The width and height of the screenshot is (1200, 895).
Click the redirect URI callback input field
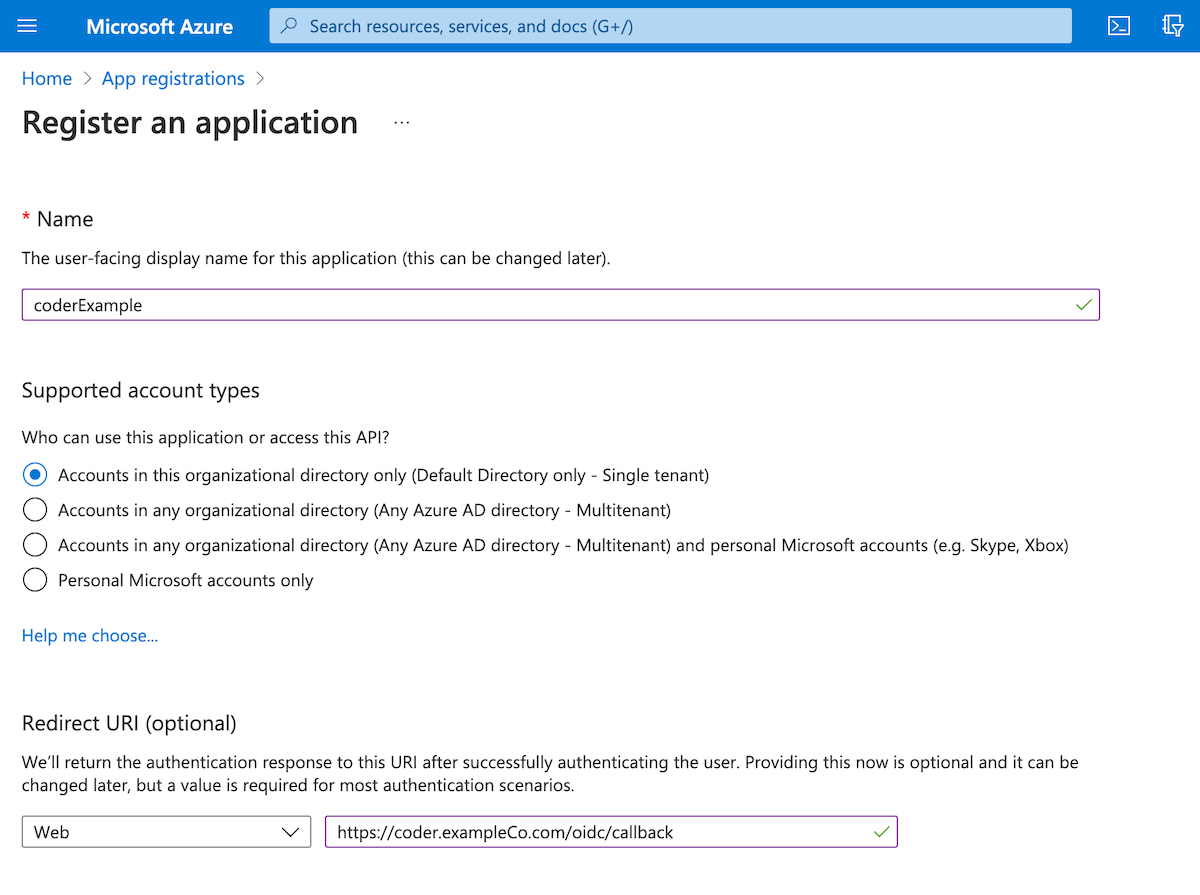coord(611,832)
